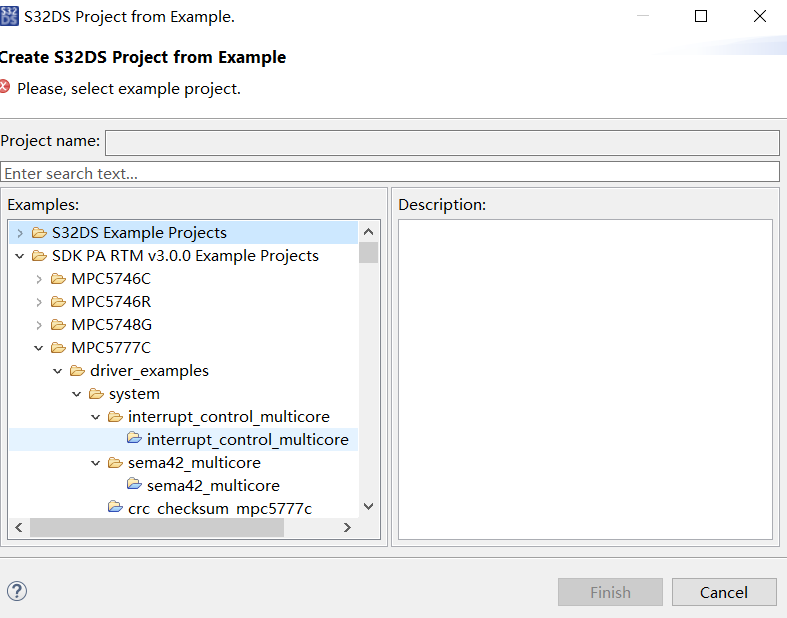Collapse the system folder node
Viewport: 787px width, 618px height.
tap(76, 394)
